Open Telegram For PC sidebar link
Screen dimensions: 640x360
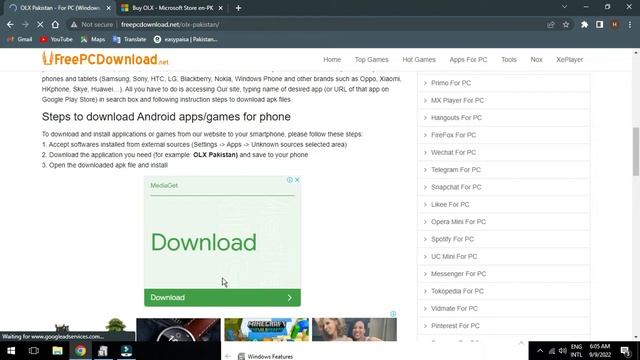(x=456, y=170)
